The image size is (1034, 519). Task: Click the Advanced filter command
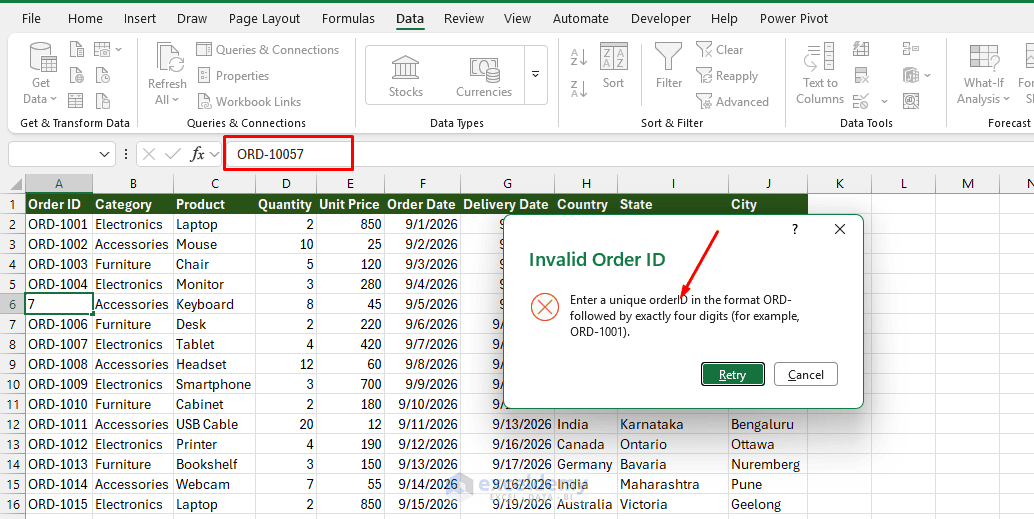click(732, 102)
